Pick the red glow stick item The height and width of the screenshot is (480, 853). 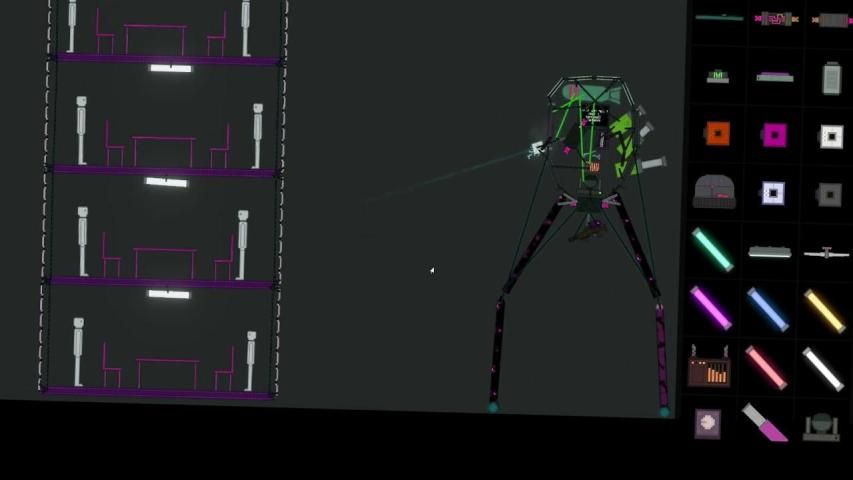(x=766, y=367)
